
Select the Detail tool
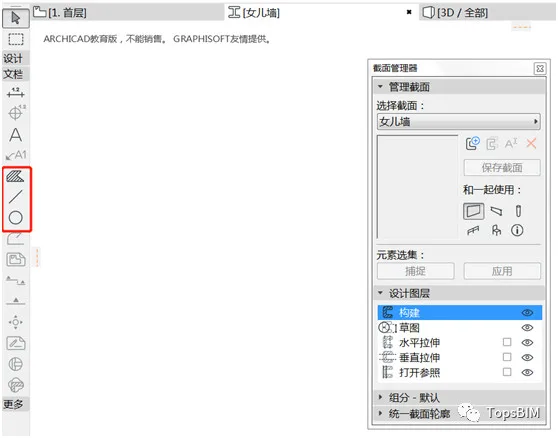[16, 322]
